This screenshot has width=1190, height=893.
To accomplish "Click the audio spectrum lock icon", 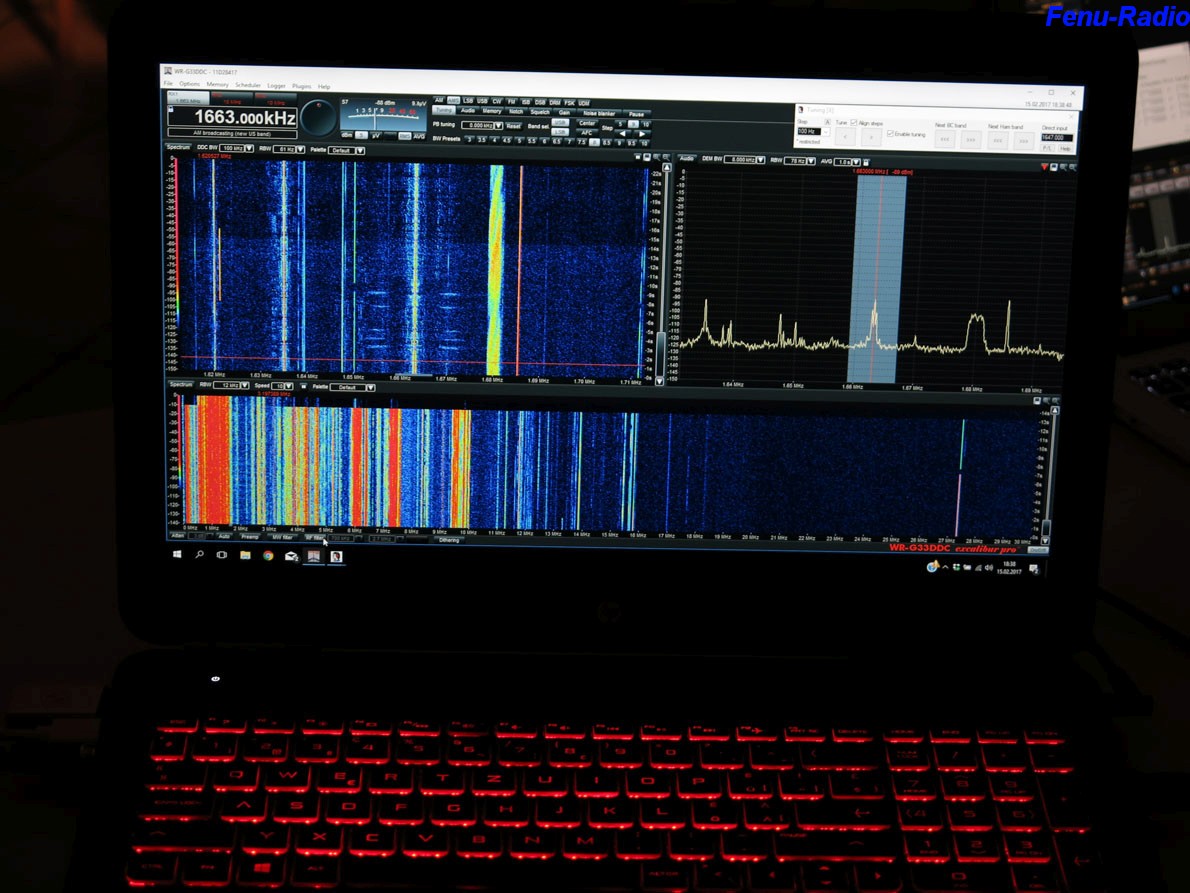I will pyautogui.click(x=866, y=162).
